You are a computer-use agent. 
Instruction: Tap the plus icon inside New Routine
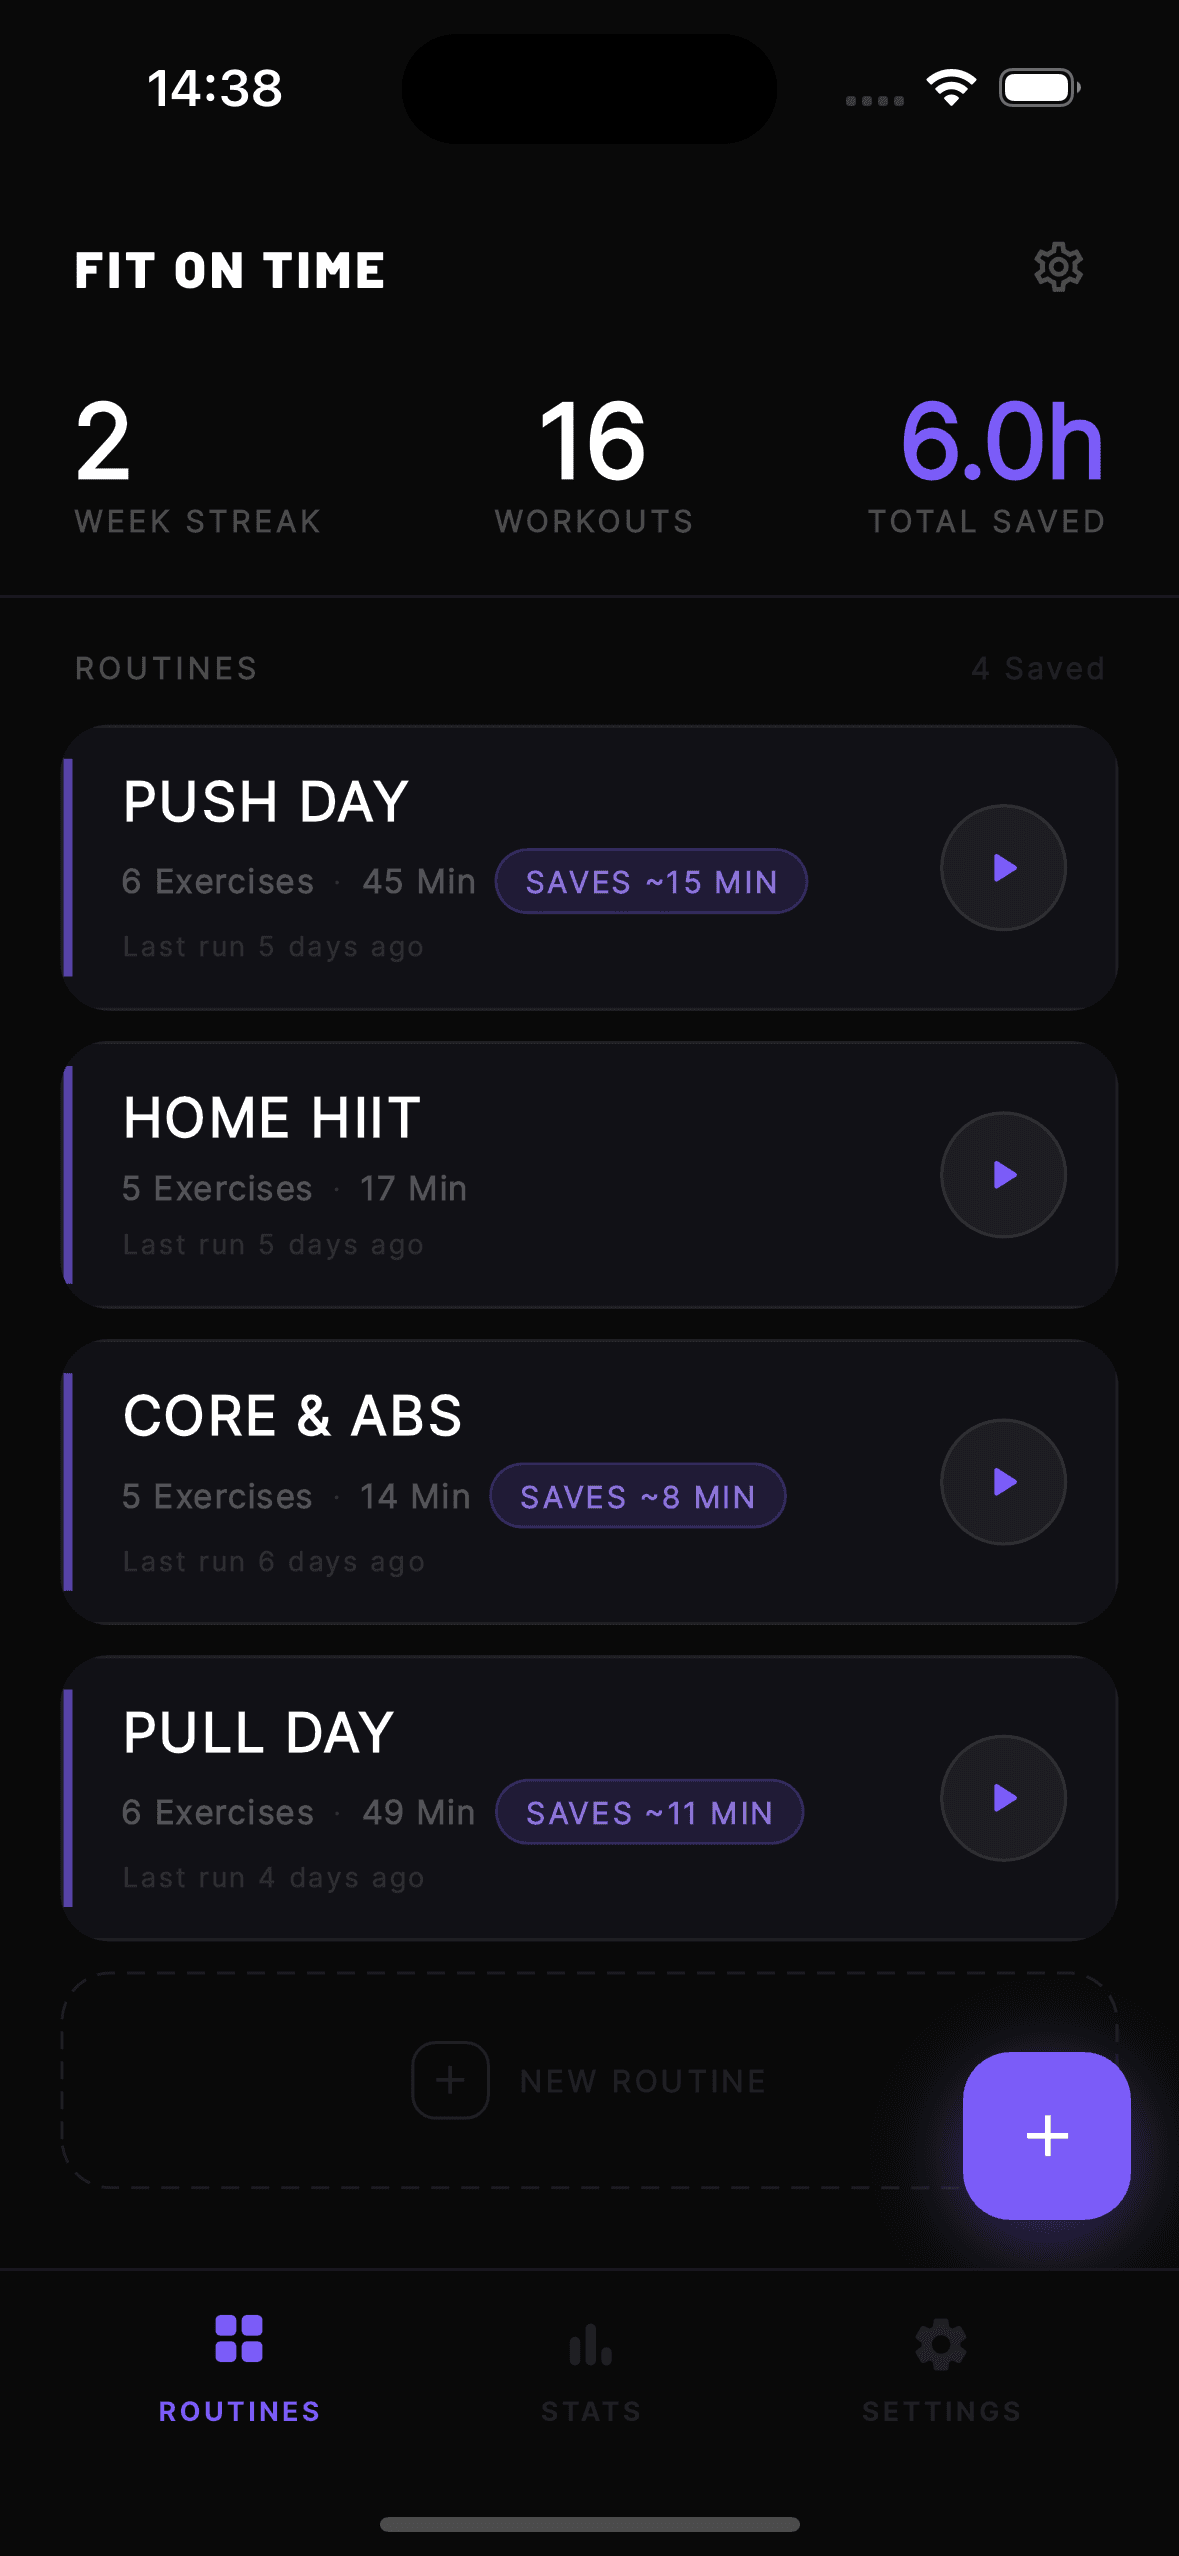click(449, 2080)
